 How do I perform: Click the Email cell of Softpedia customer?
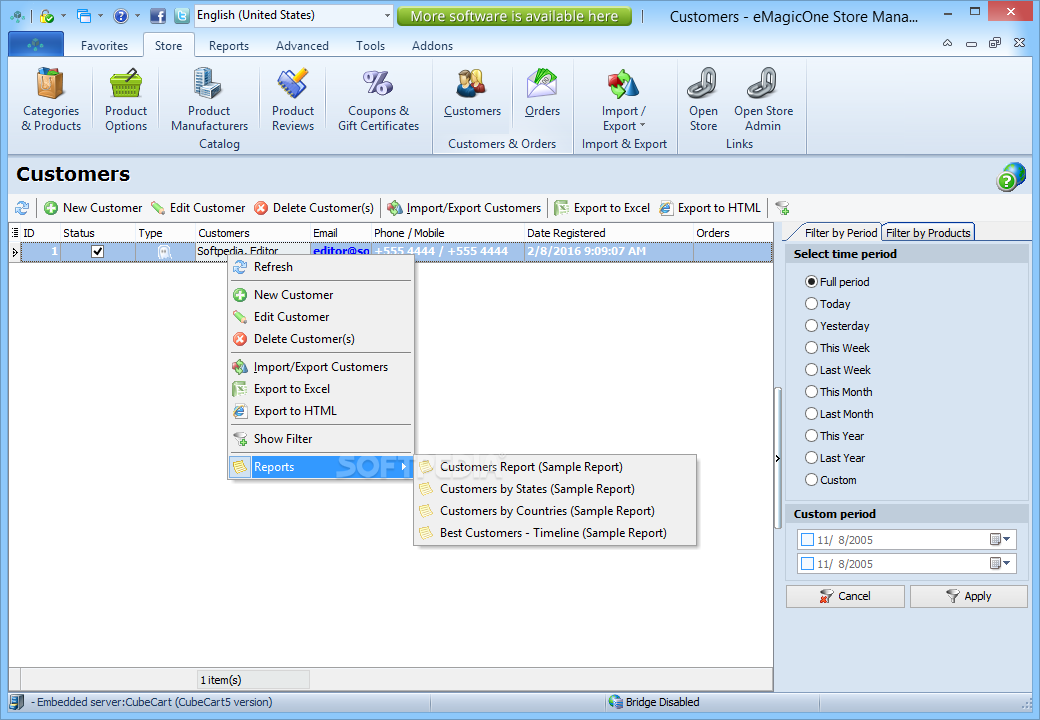click(x=340, y=251)
